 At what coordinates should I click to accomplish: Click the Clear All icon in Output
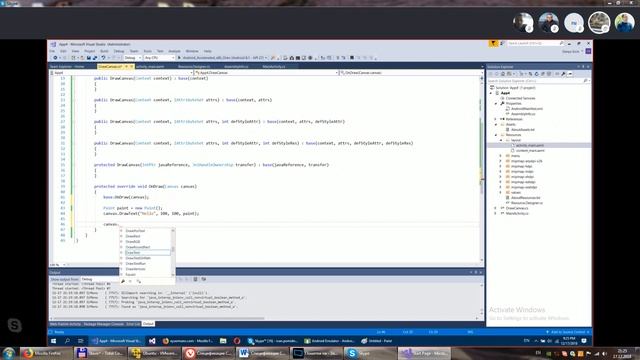click(196, 279)
